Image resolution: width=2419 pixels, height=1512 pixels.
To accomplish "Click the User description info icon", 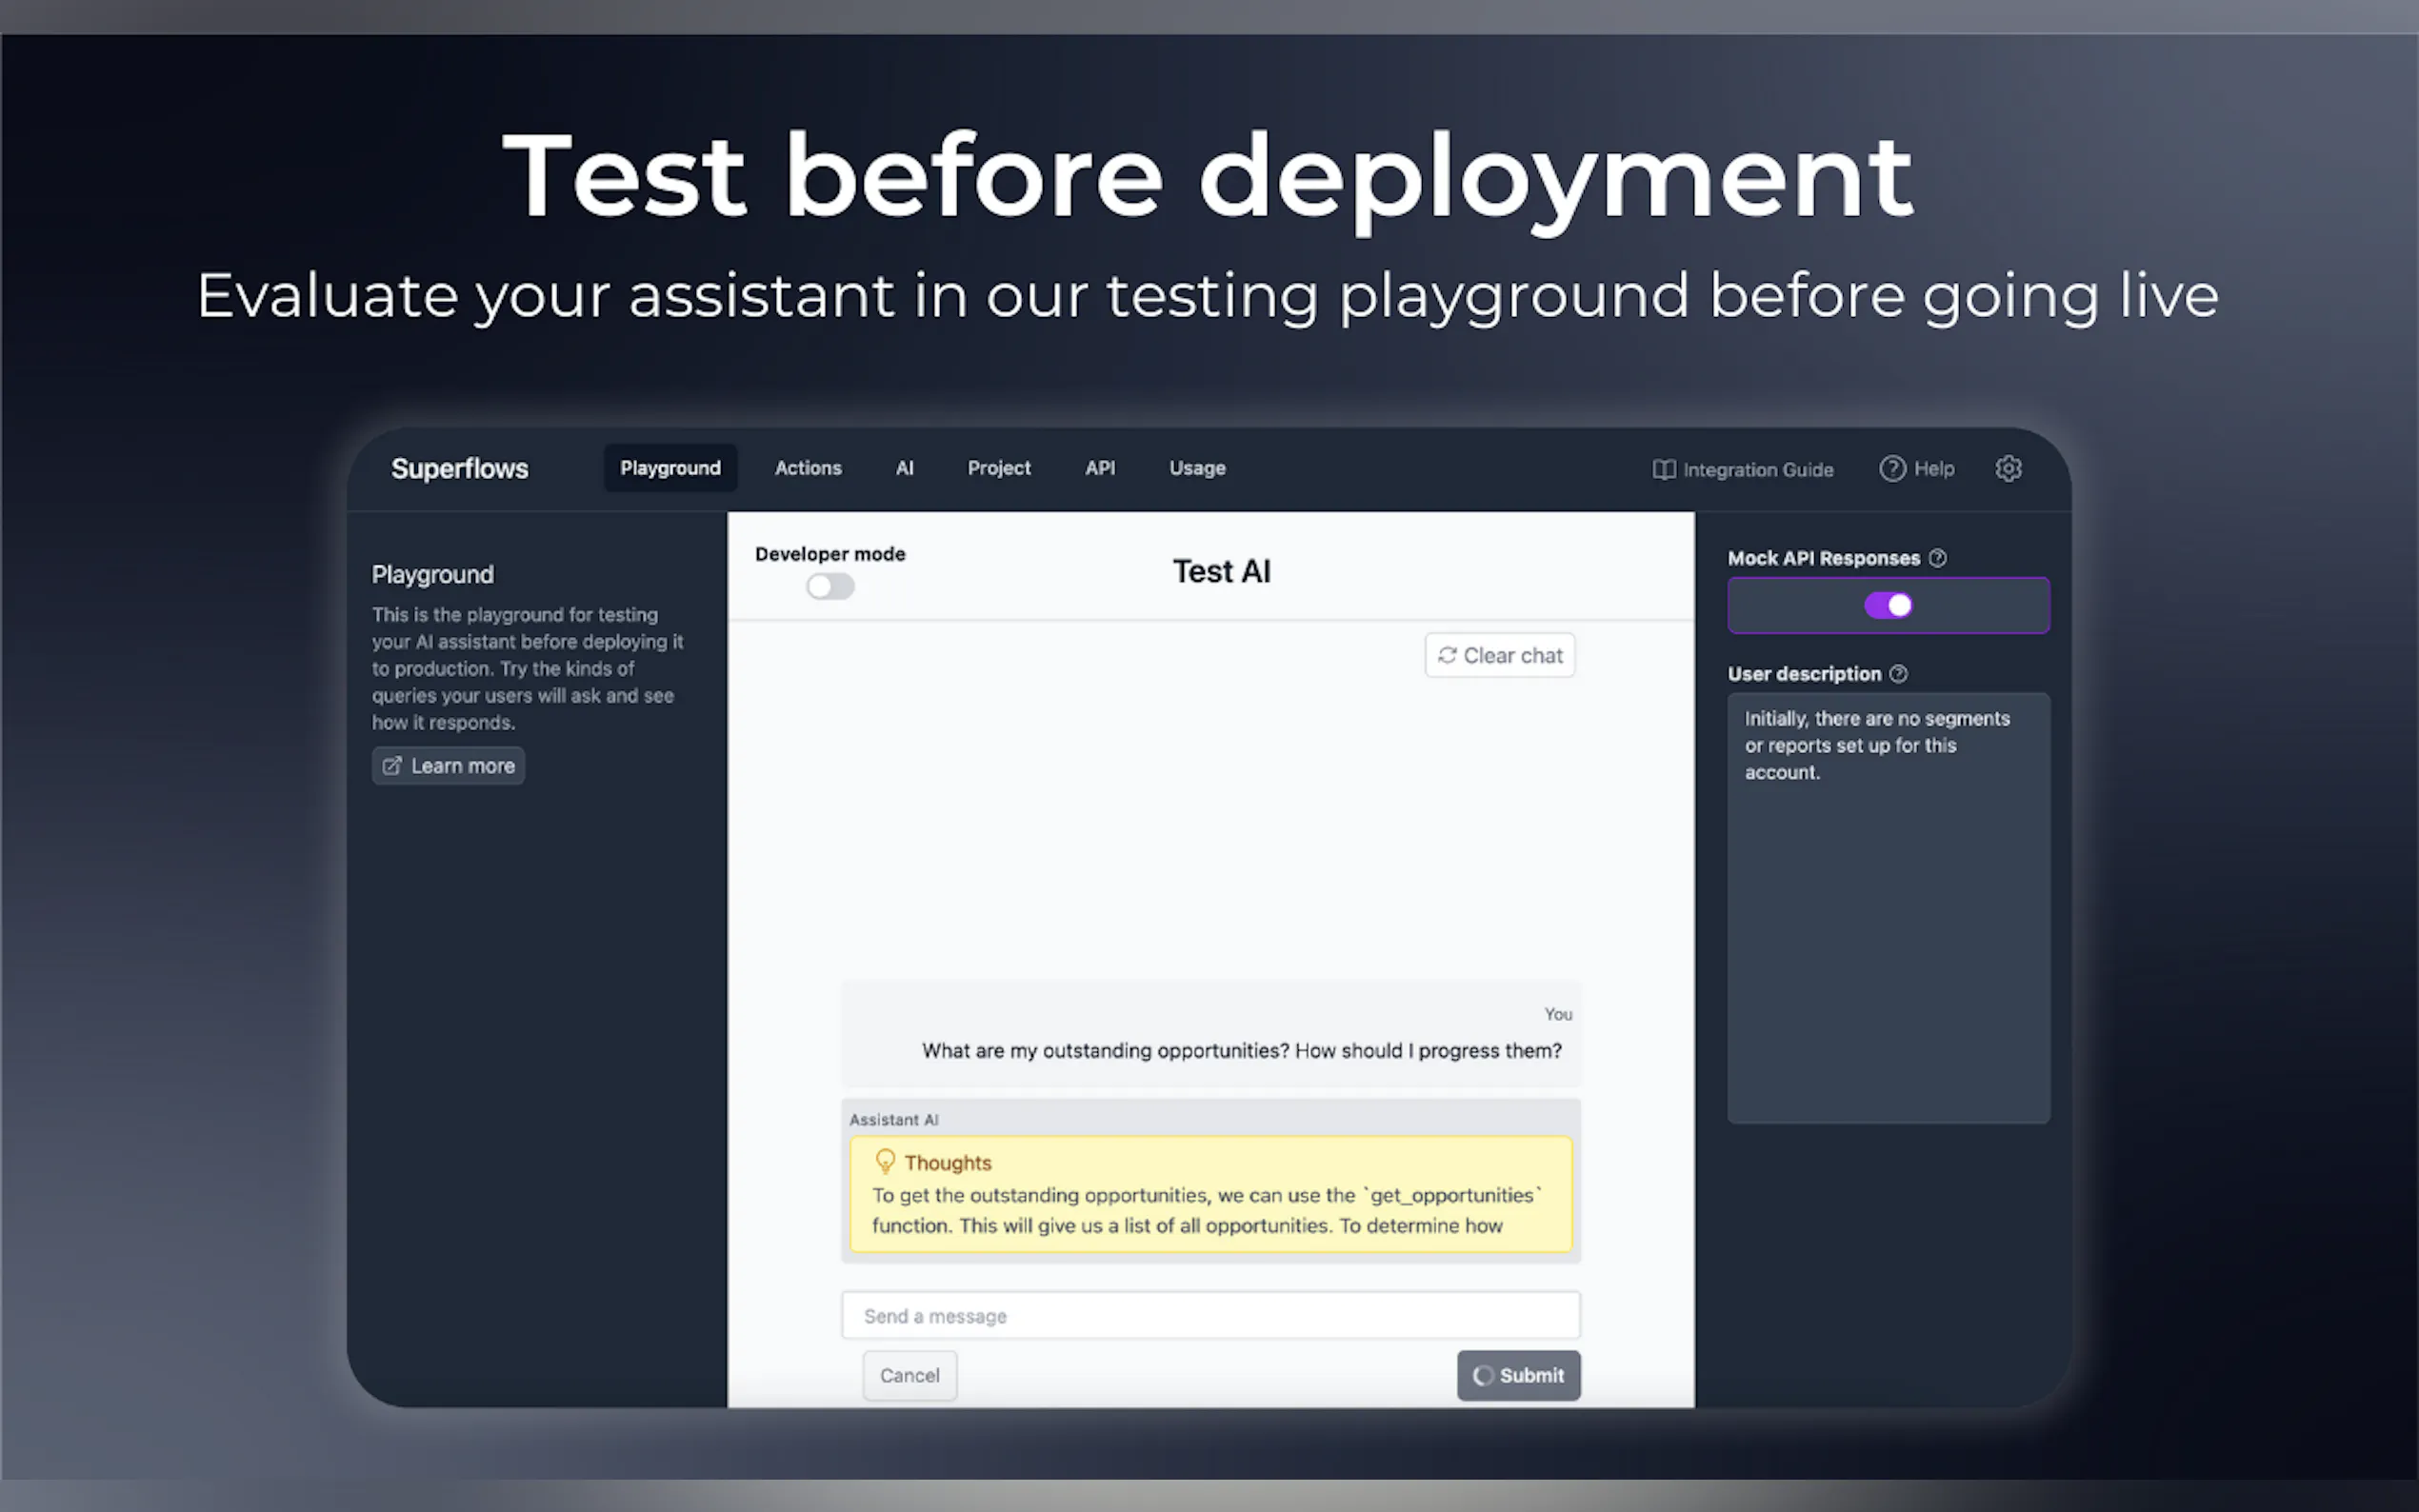I will (1898, 674).
